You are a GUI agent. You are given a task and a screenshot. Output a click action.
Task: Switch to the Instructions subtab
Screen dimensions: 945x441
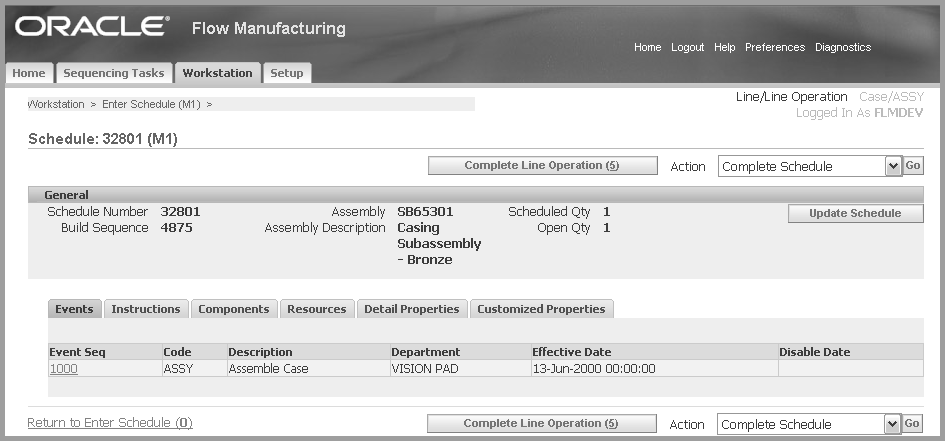point(146,309)
